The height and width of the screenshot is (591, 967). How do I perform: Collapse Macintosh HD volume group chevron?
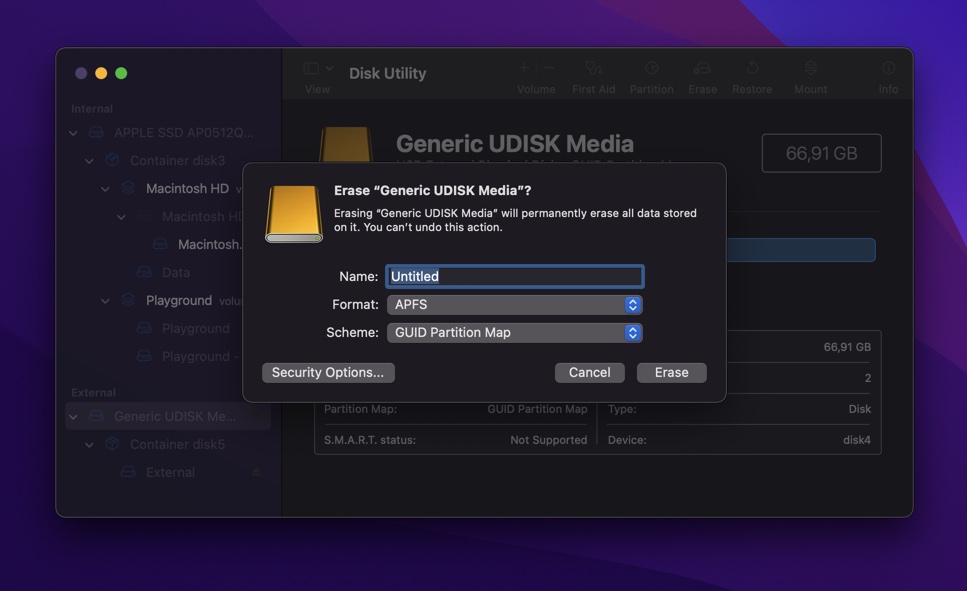click(x=105, y=189)
